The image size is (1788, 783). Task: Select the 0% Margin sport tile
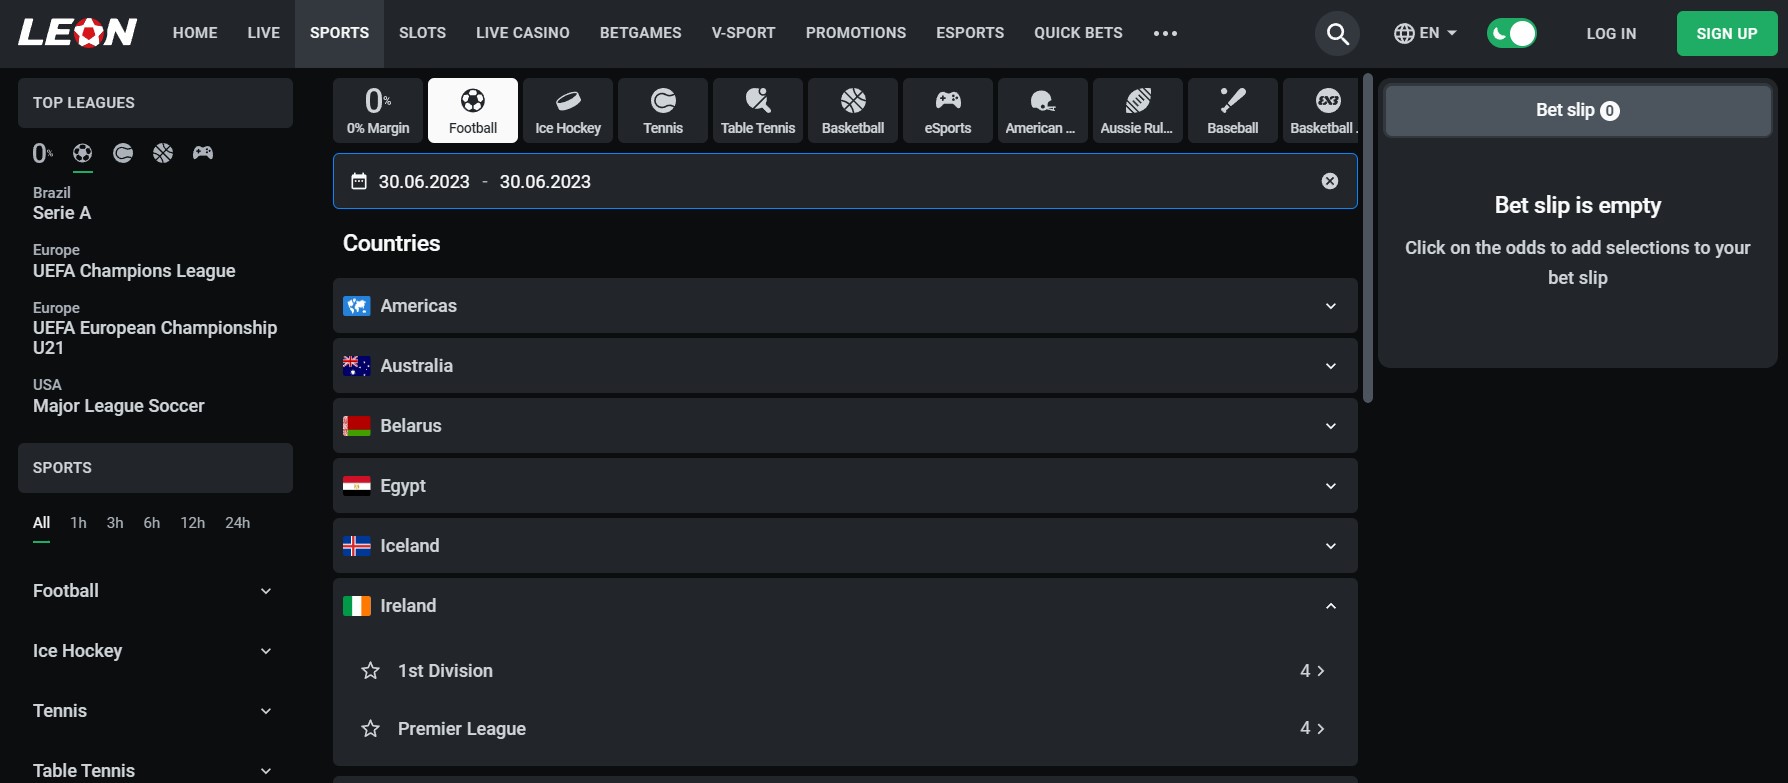point(378,110)
